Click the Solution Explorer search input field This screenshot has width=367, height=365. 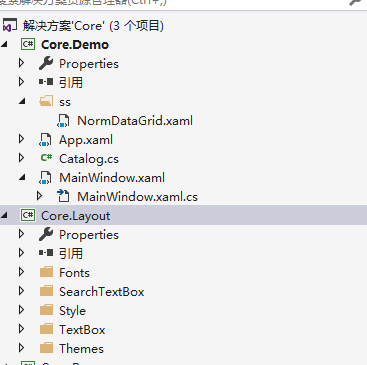tap(172, 3)
